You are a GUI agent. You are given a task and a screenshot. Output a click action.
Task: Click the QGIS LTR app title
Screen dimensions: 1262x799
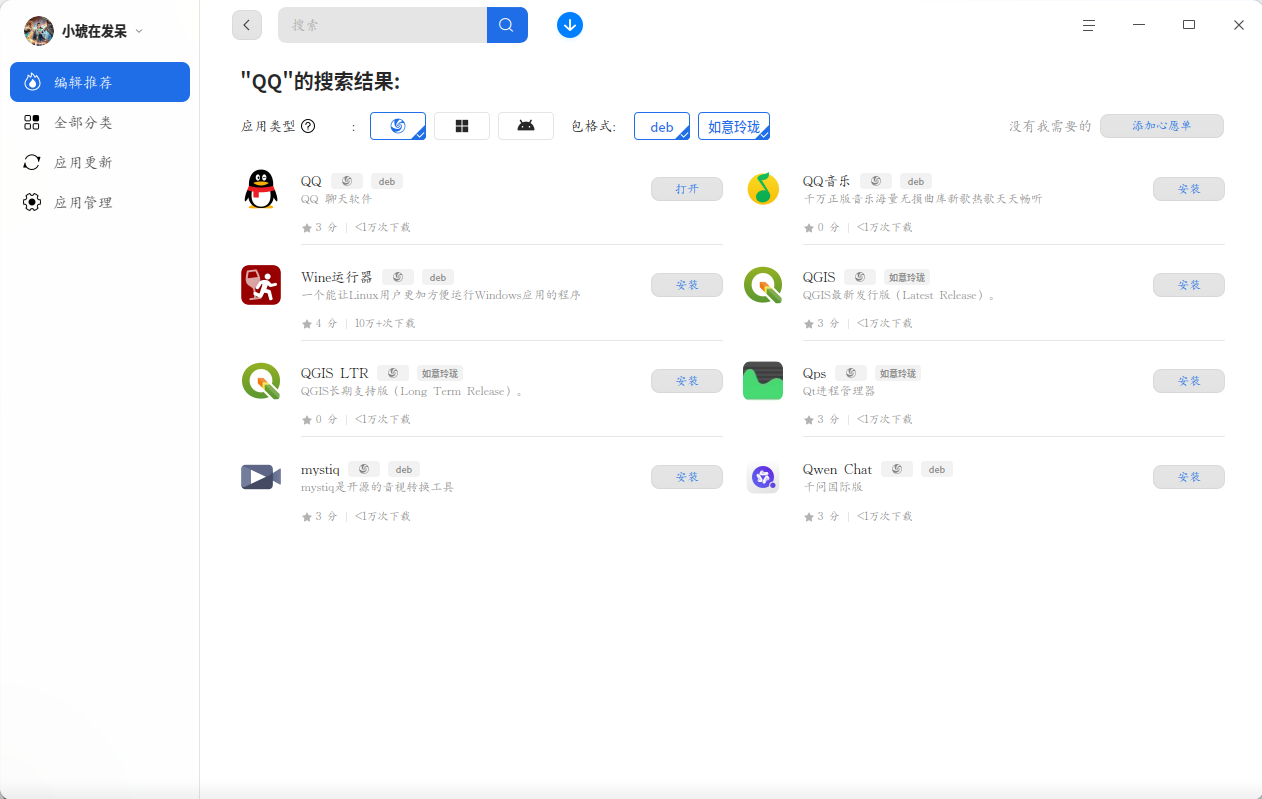[335, 373]
